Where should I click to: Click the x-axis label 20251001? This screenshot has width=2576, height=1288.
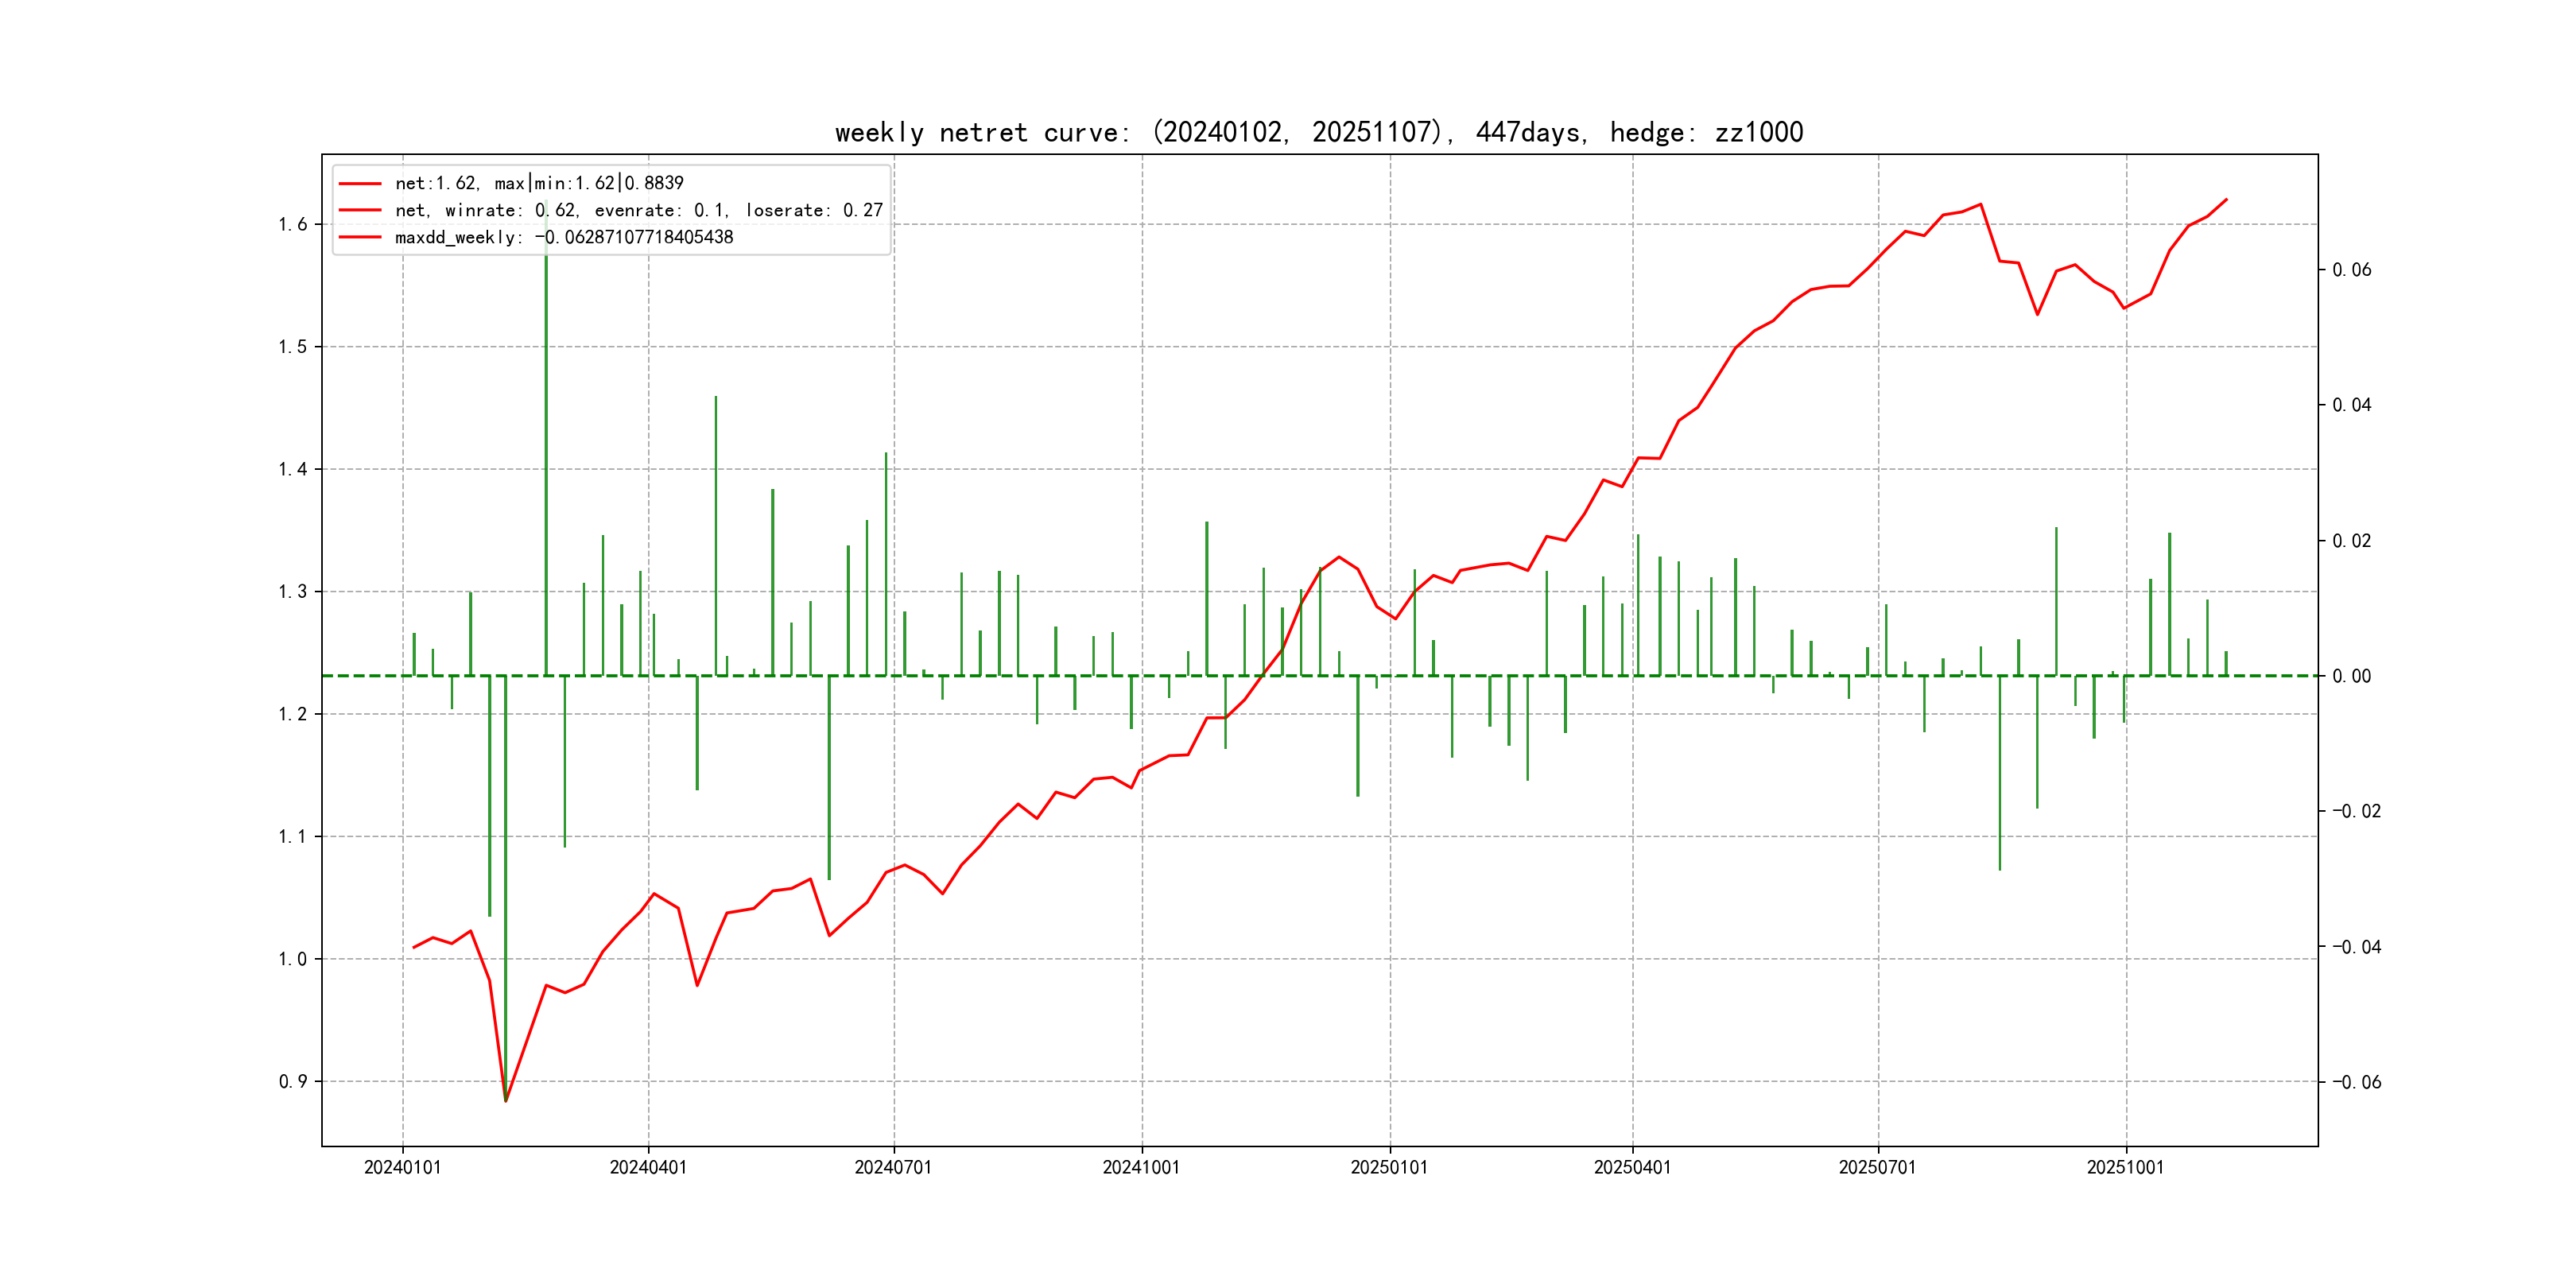pyautogui.click(x=2125, y=1167)
